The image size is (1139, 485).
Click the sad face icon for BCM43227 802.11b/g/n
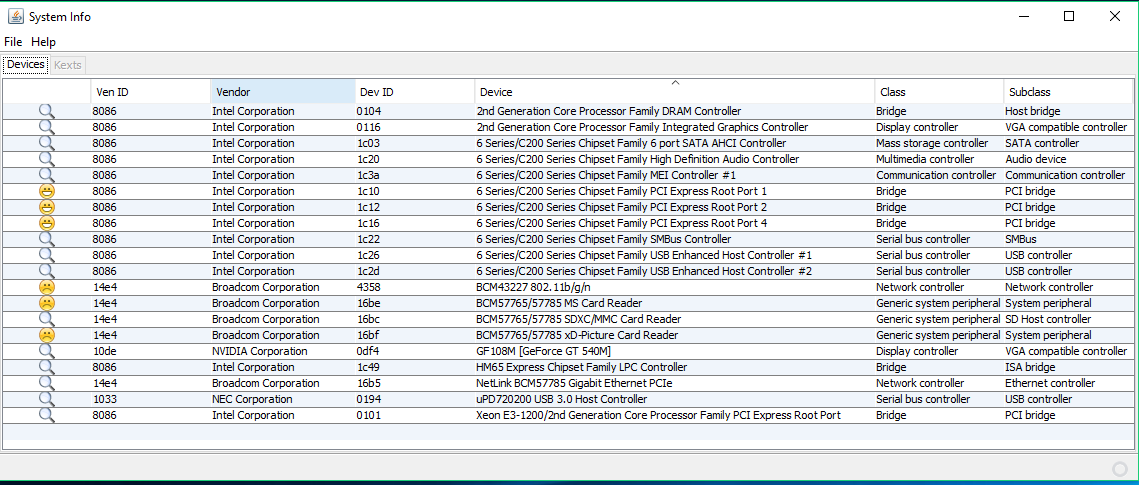(x=46, y=287)
